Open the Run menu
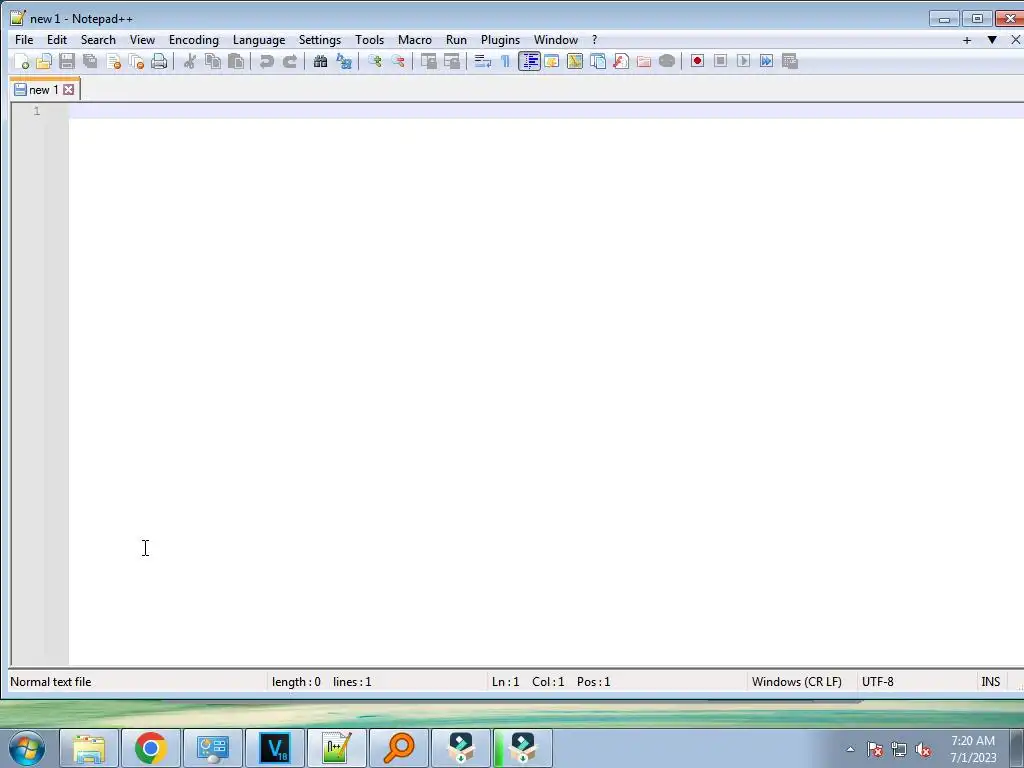 pyautogui.click(x=456, y=40)
